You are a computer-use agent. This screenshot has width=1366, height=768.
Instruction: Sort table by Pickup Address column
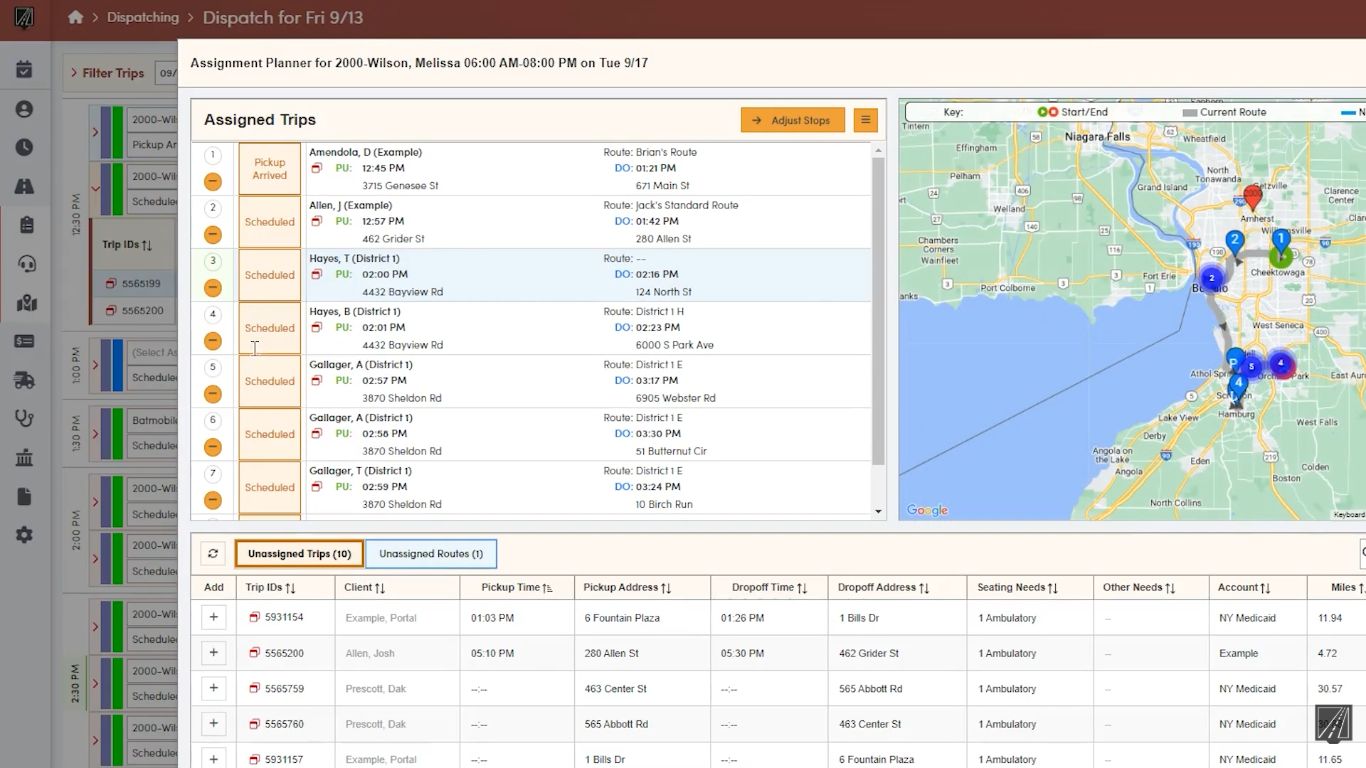627,588
